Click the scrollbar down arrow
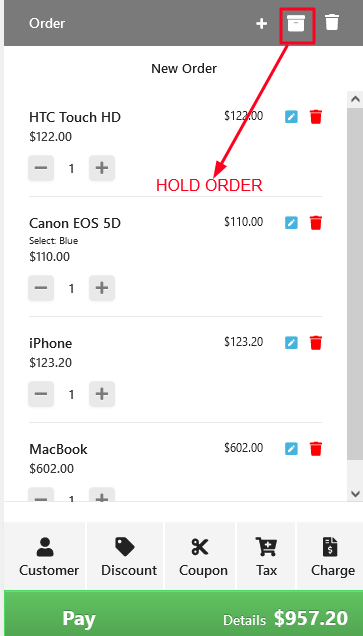 [x=355, y=494]
